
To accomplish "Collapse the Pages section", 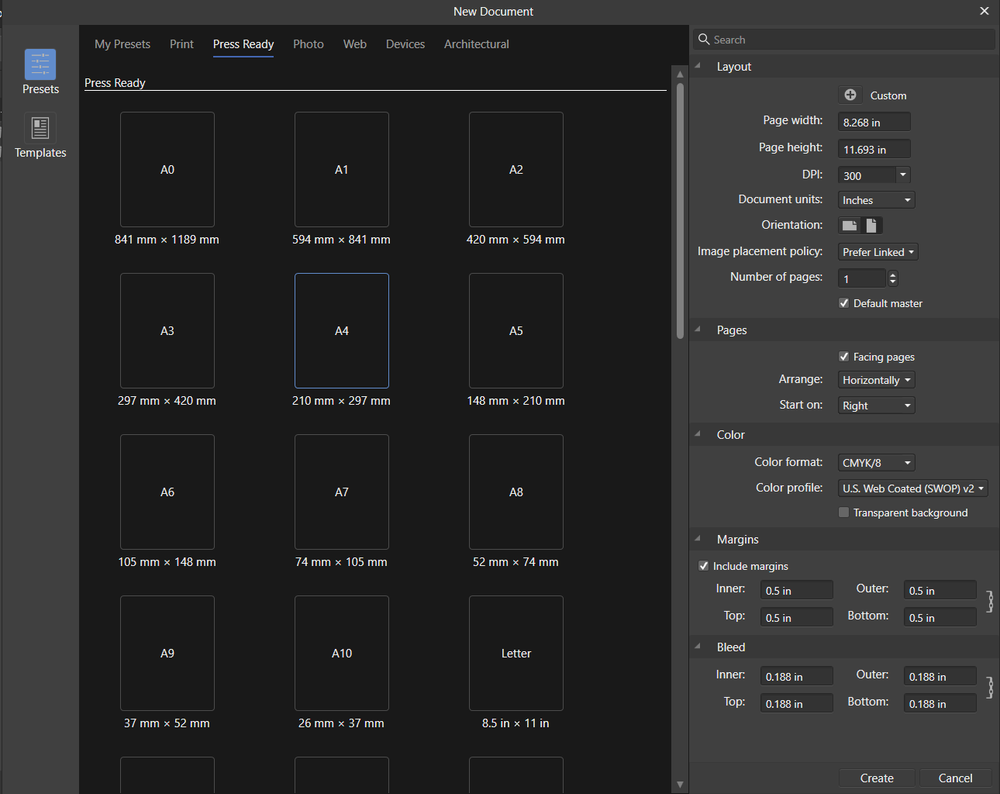I will (x=698, y=330).
